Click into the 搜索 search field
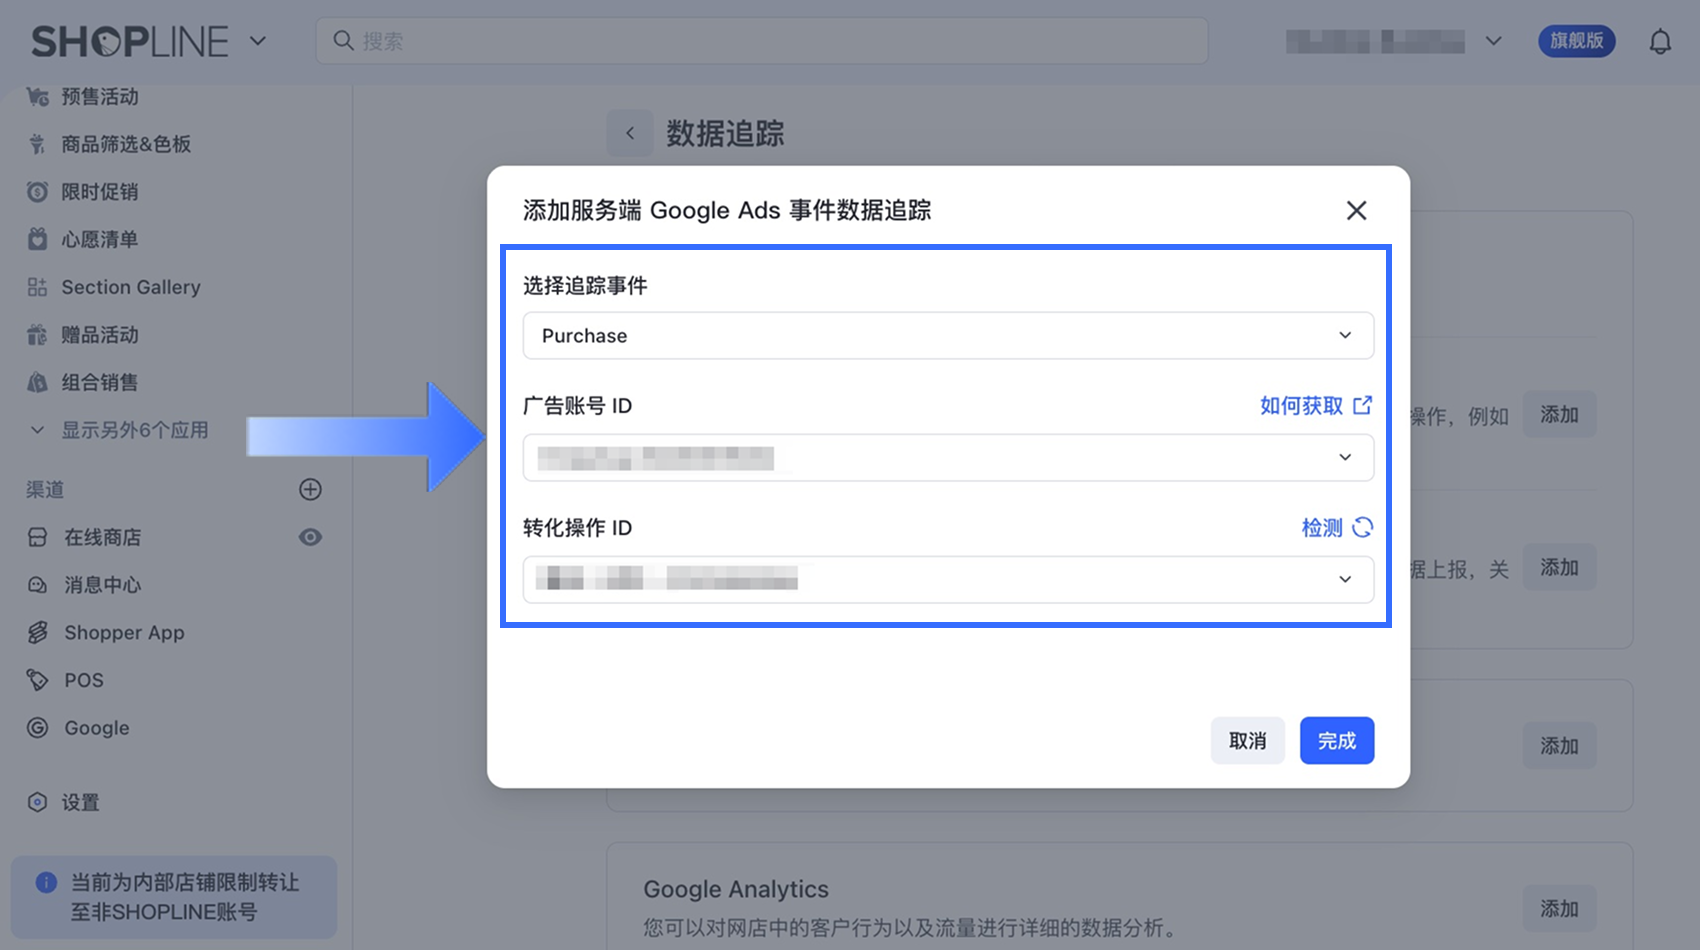This screenshot has height=950, width=1700. click(762, 41)
